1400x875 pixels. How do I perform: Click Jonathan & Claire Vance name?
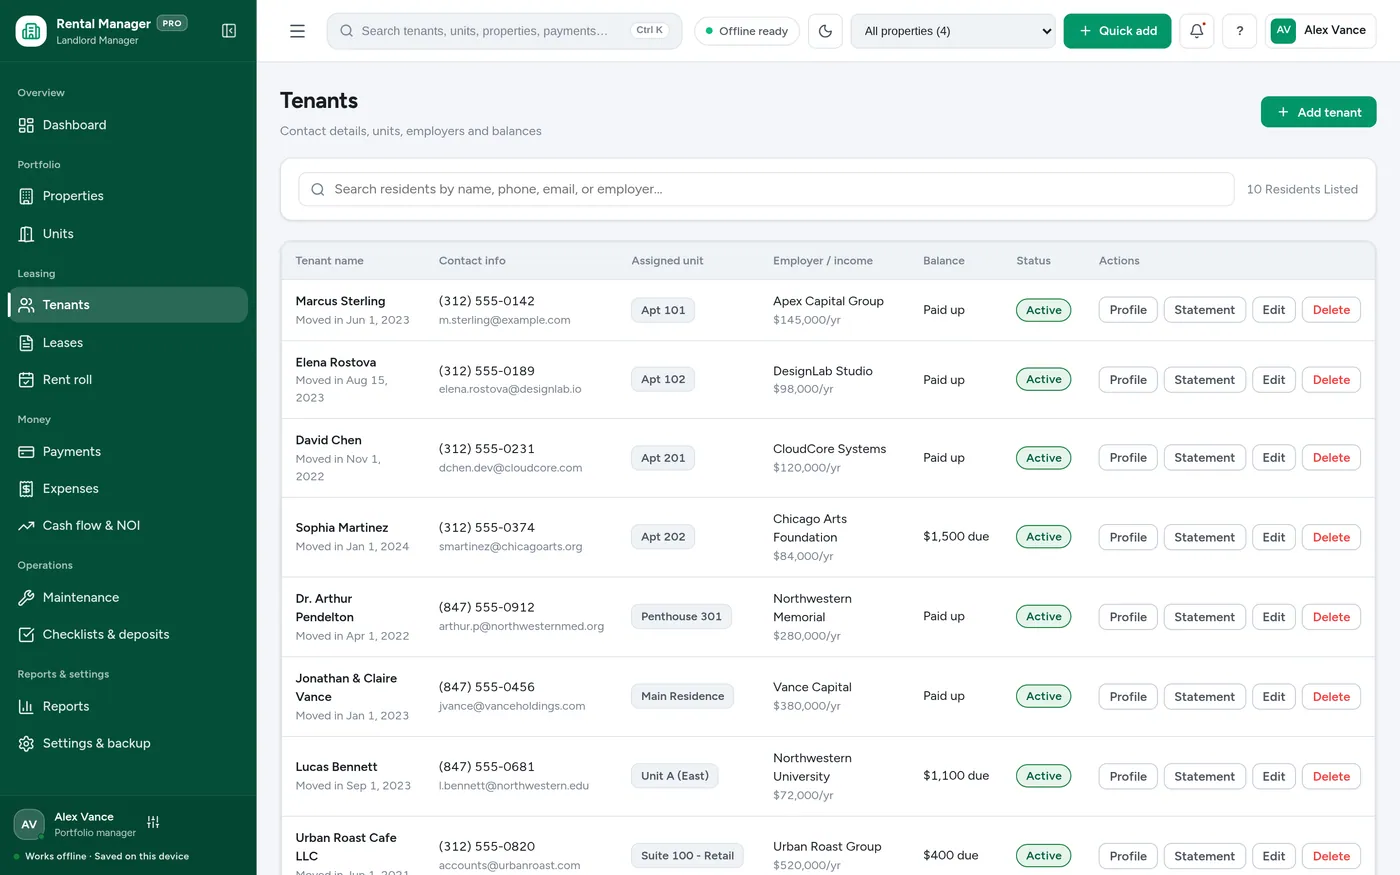[x=346, y=688]
